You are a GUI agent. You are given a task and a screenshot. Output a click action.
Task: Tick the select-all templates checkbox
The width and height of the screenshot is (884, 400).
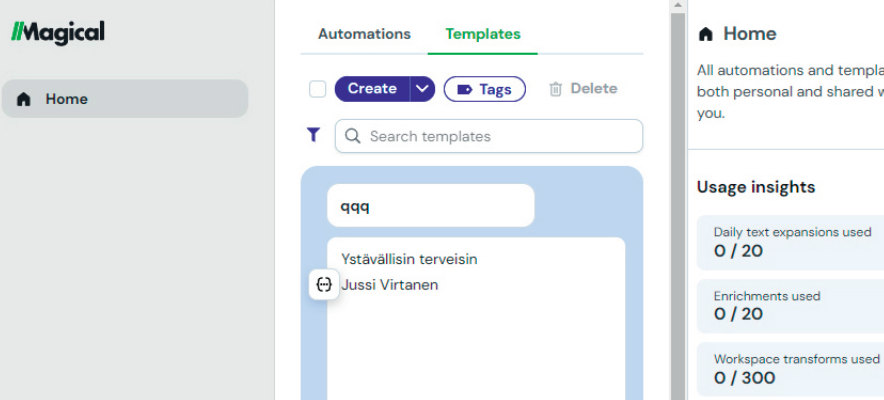[x=318, y=89]
